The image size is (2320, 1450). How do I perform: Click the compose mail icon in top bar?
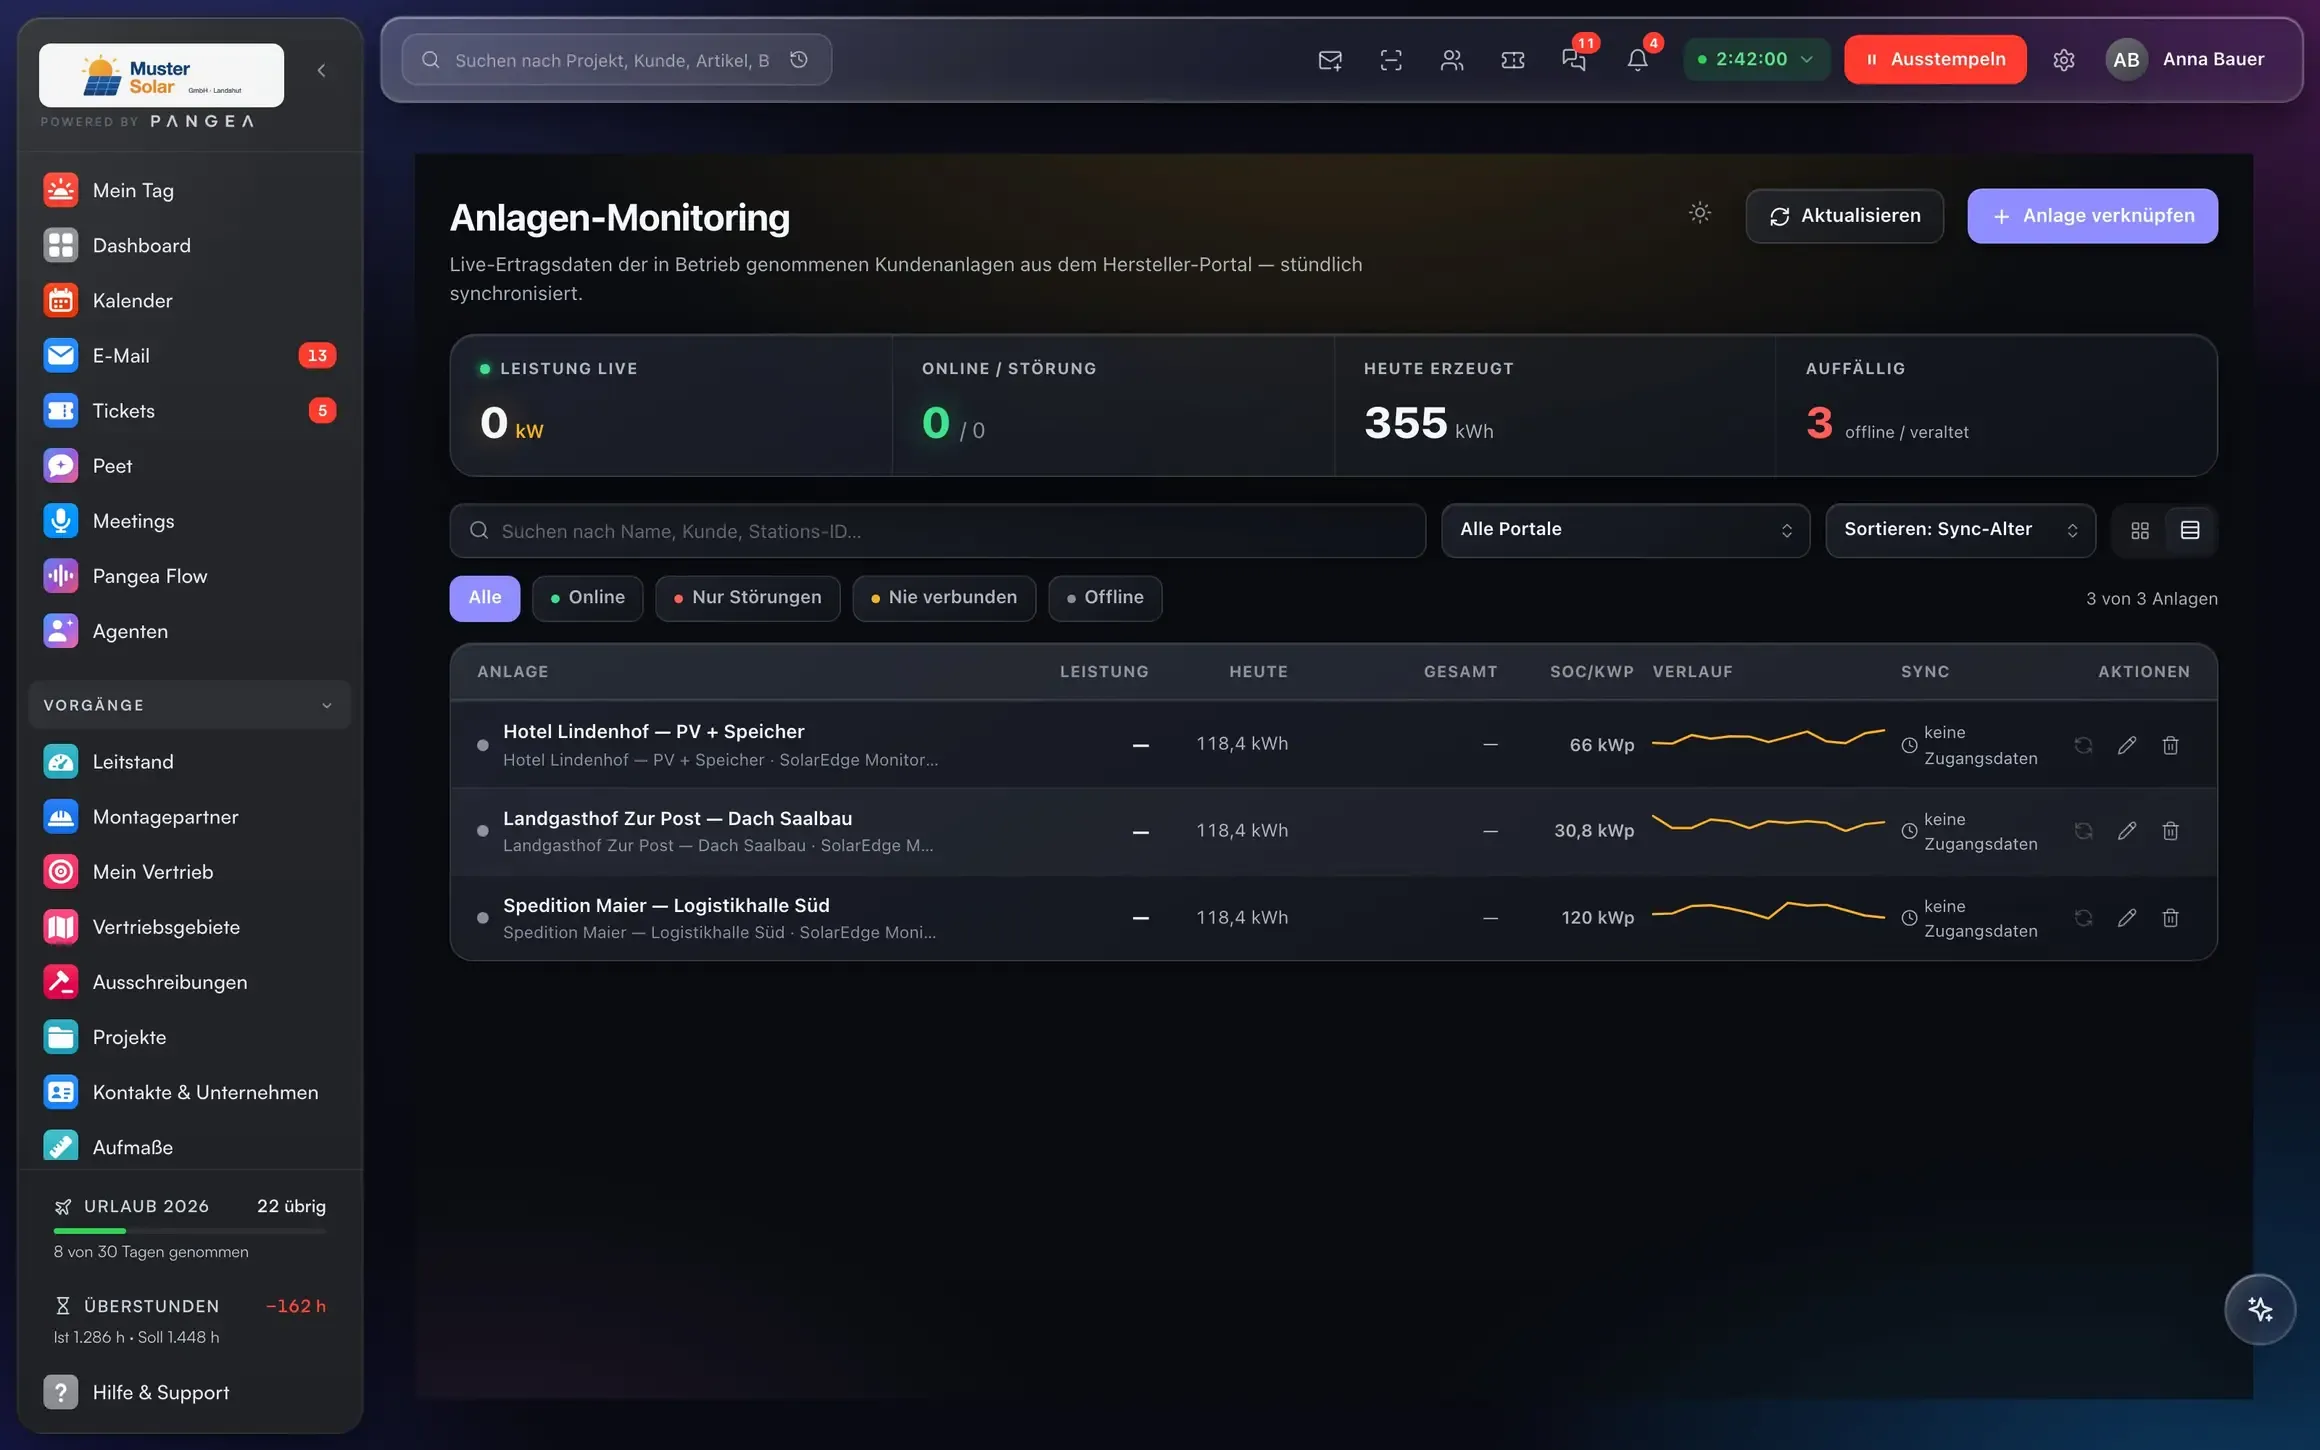1330,60
